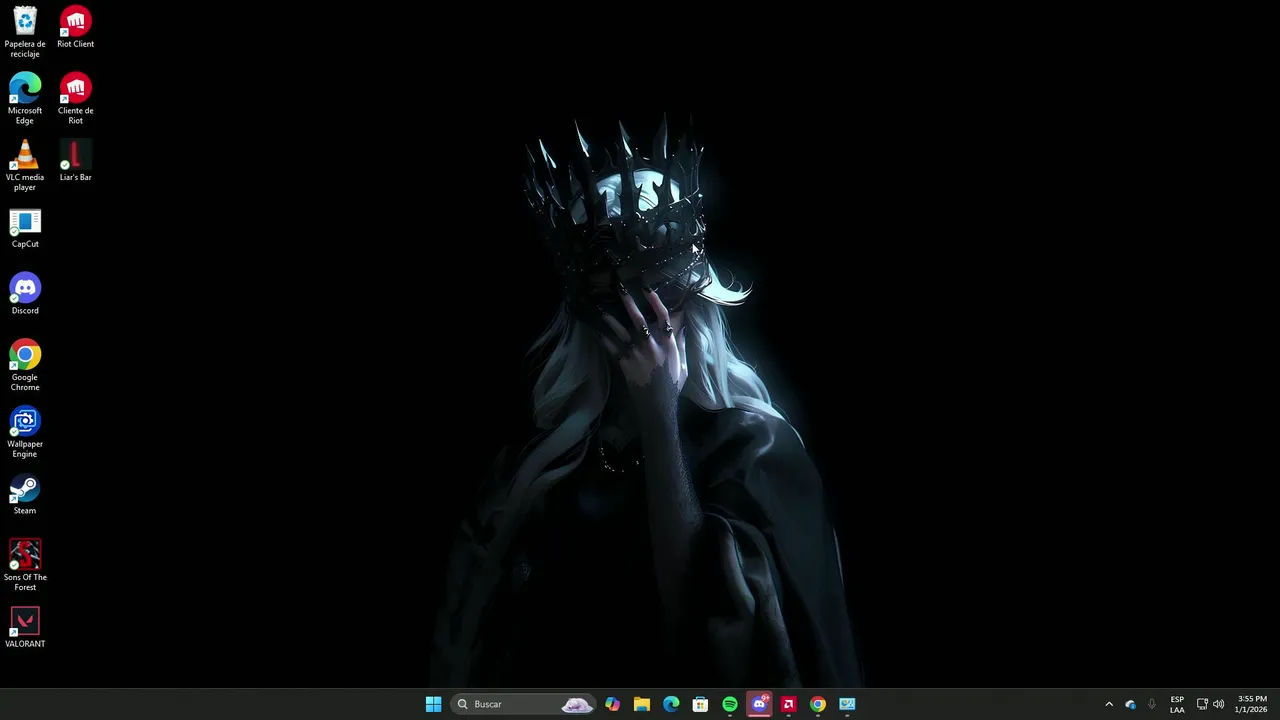Image resolution: width=1280 pixels, height=720 pixels.
Task: Select the VLC media player desktop icon
Action: point(25,165)
